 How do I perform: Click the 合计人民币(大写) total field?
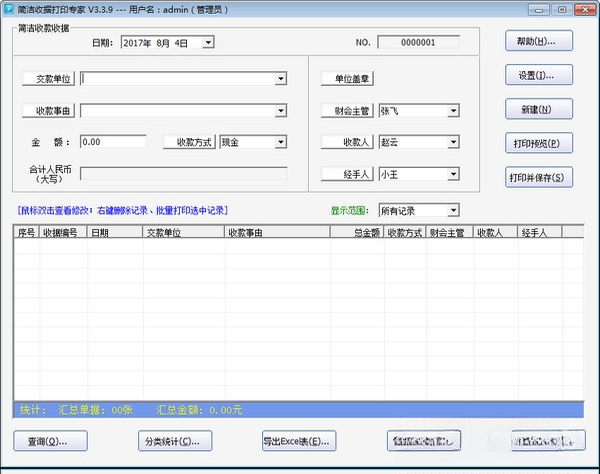tap(184, 174)
